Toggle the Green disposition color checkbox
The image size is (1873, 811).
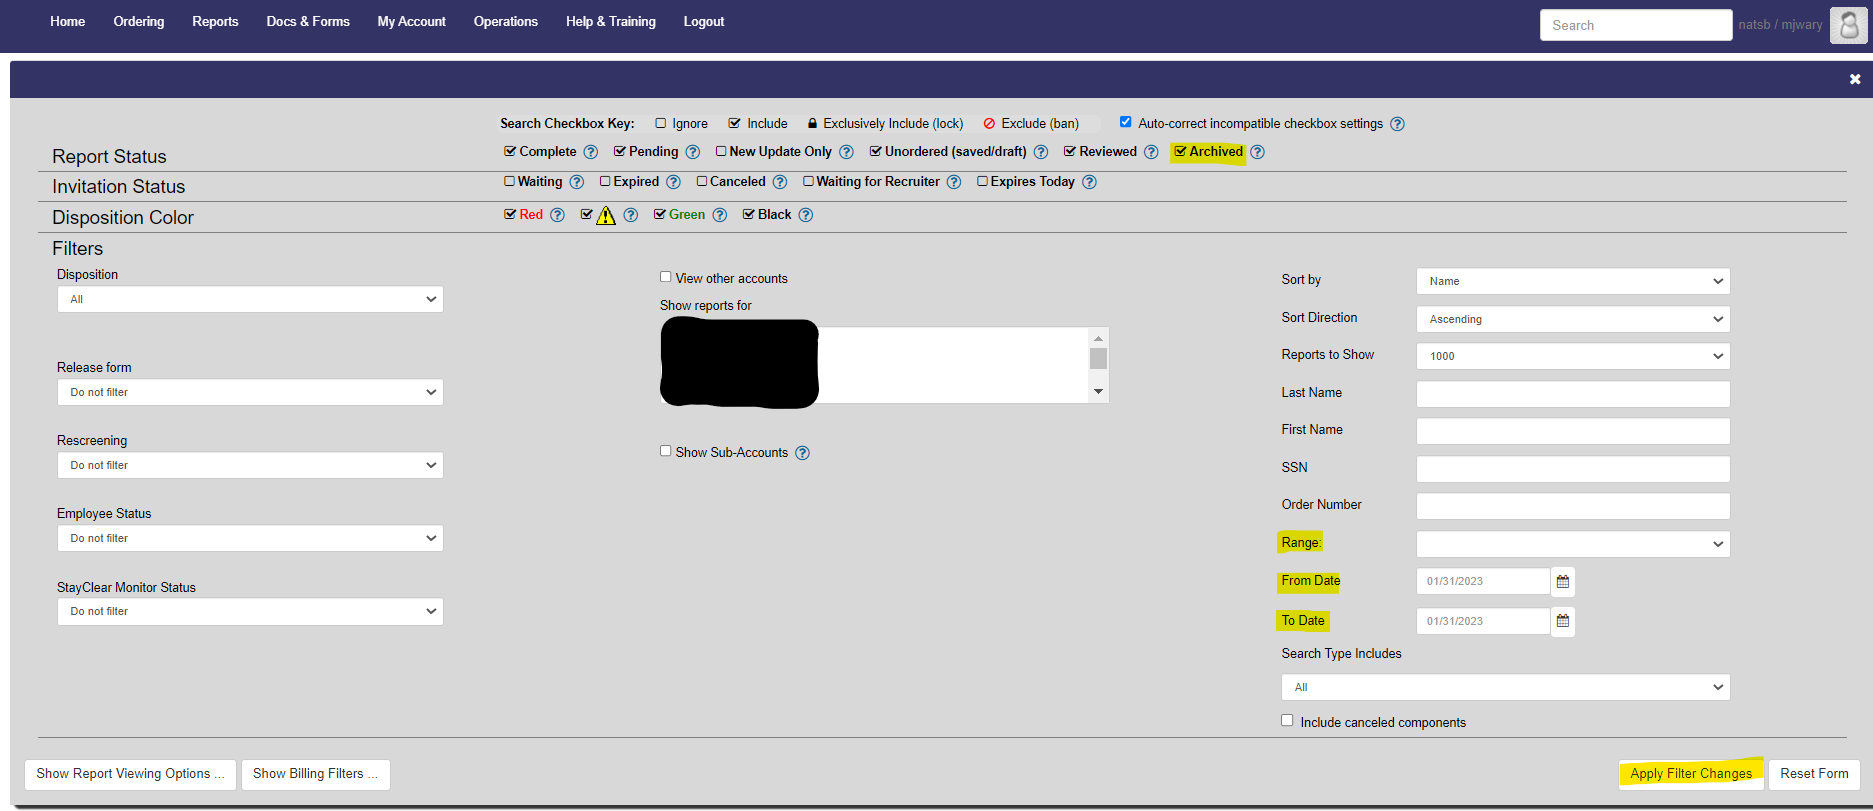tap(660, 214)
